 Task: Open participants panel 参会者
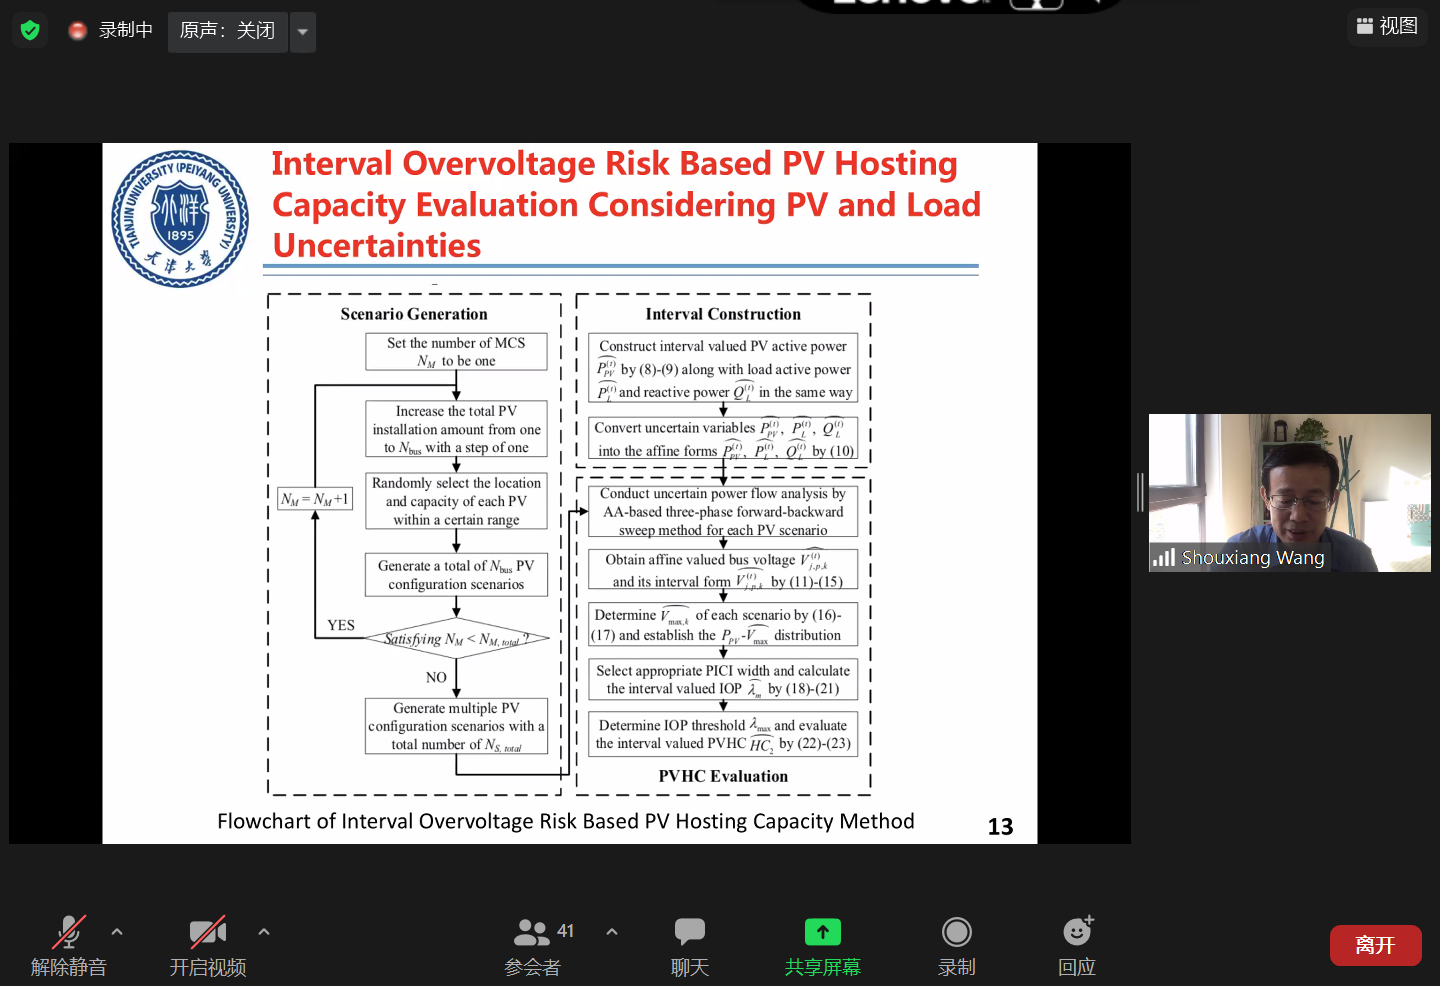533,945
